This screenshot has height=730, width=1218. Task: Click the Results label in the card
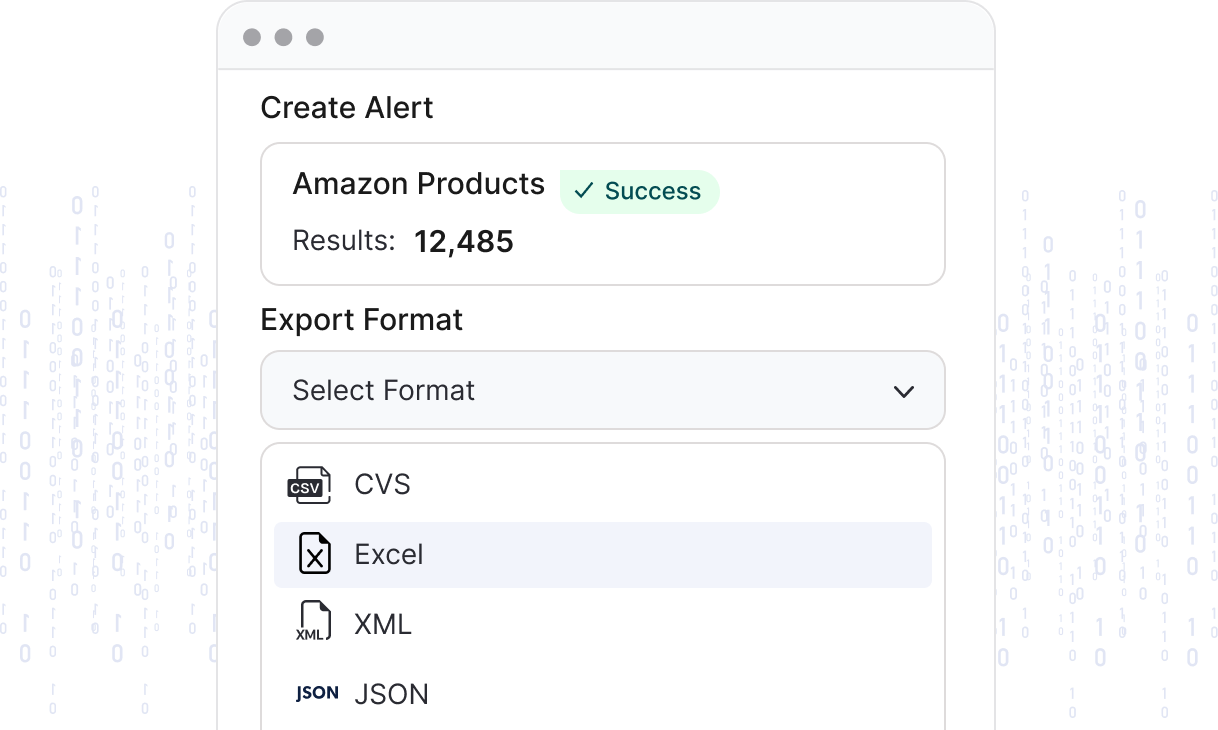click(x=343, y=241)
